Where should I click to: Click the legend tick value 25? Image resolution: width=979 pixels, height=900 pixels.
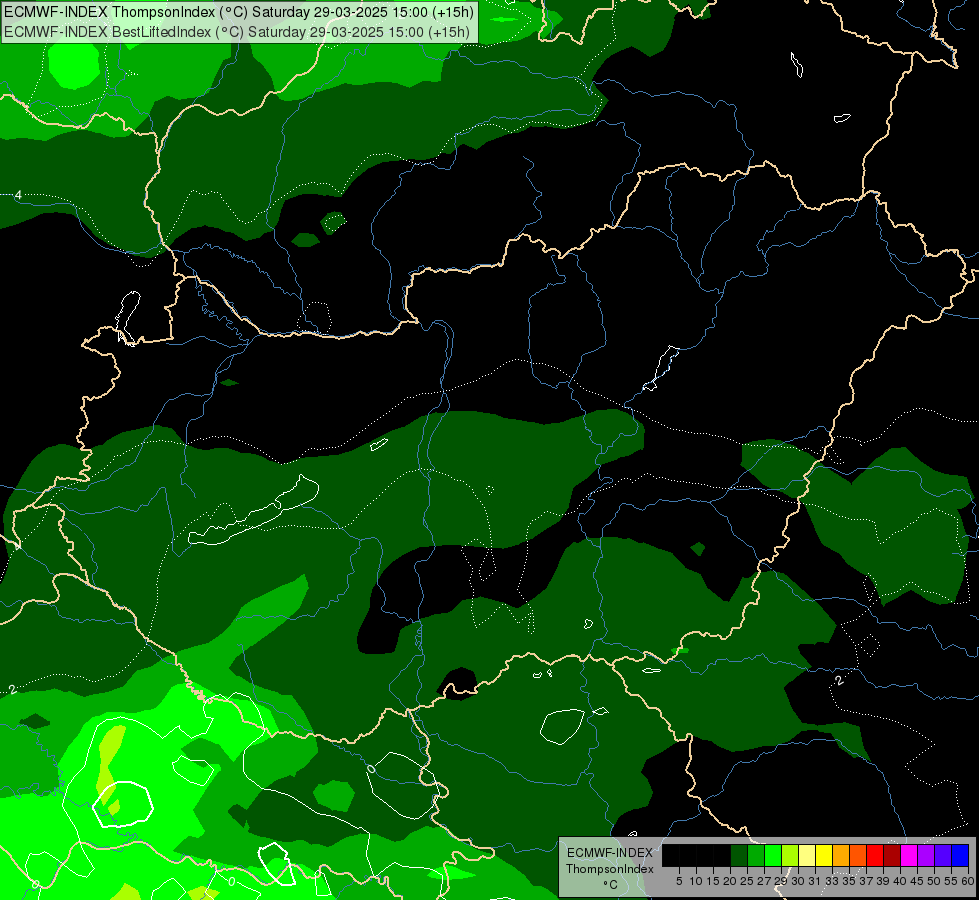747,881
